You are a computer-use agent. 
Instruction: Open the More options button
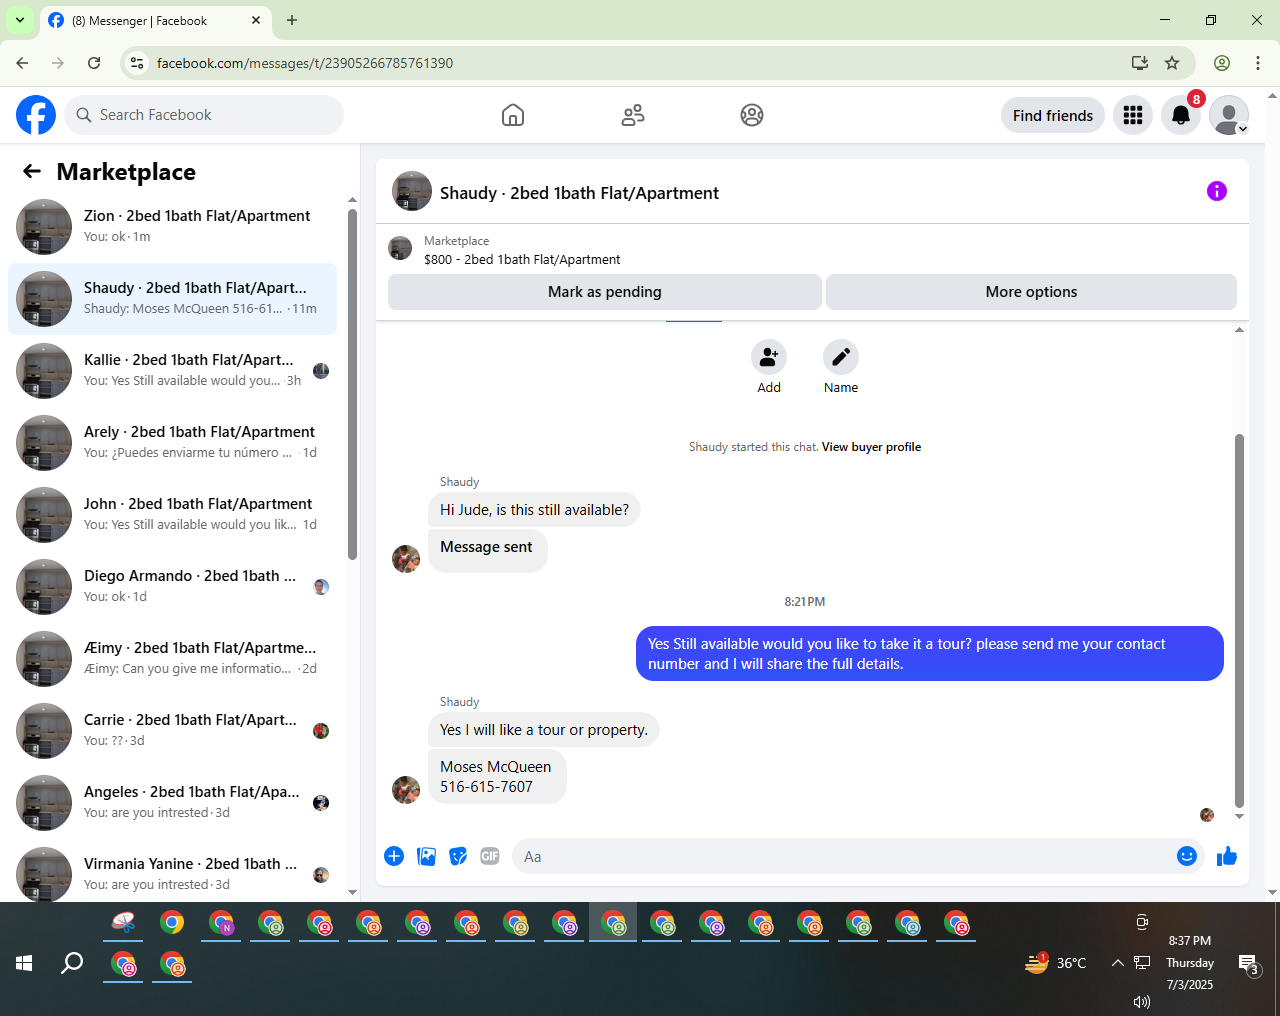[x=1031, y=292]
